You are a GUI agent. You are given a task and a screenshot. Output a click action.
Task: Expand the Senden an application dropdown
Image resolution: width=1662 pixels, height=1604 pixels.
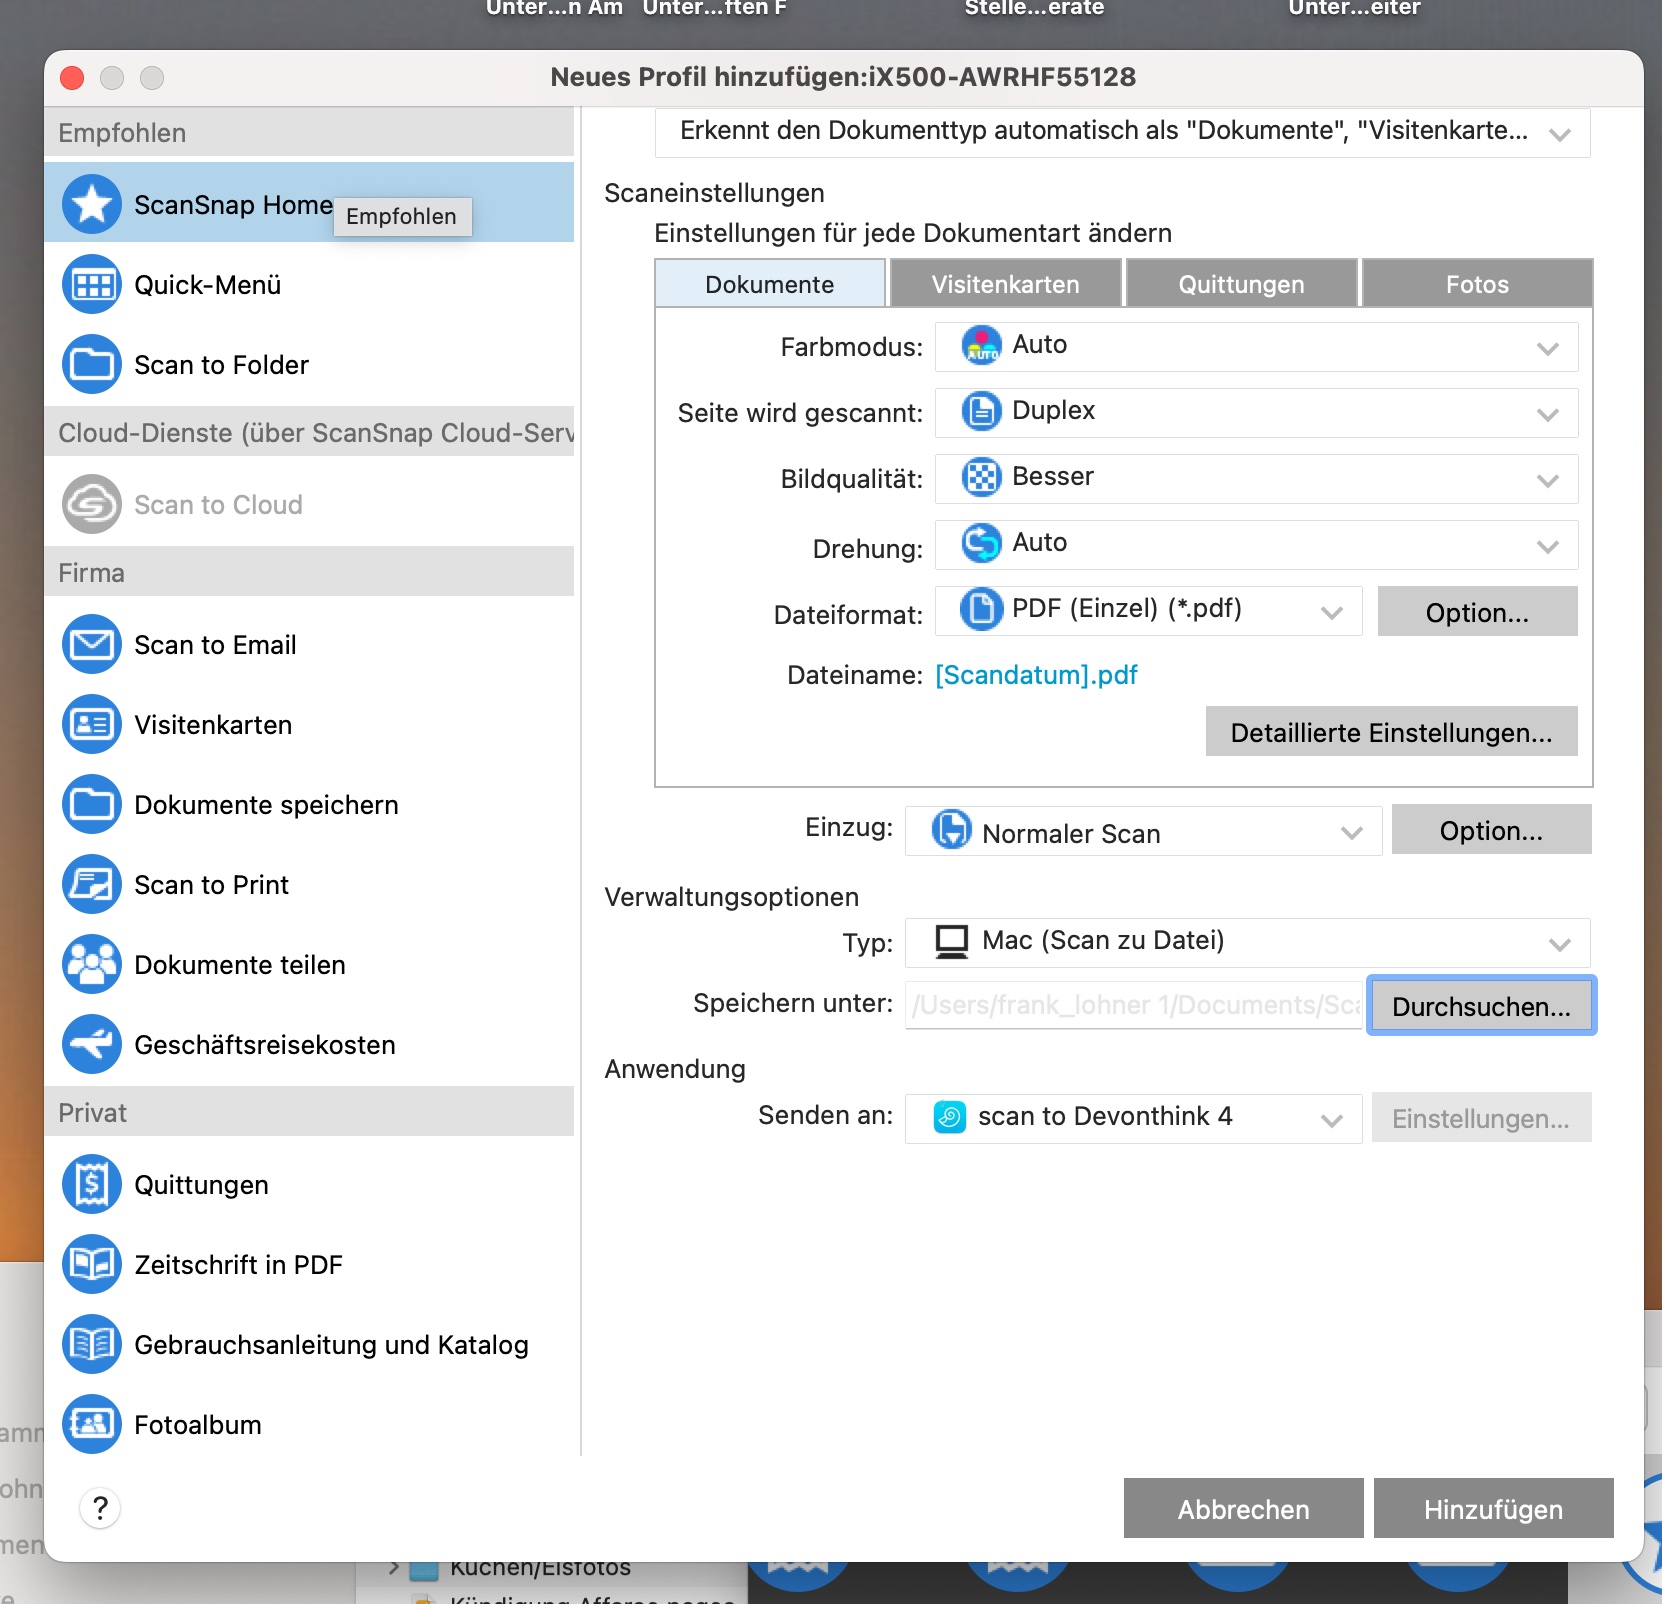click(x=1133, y=1118)
